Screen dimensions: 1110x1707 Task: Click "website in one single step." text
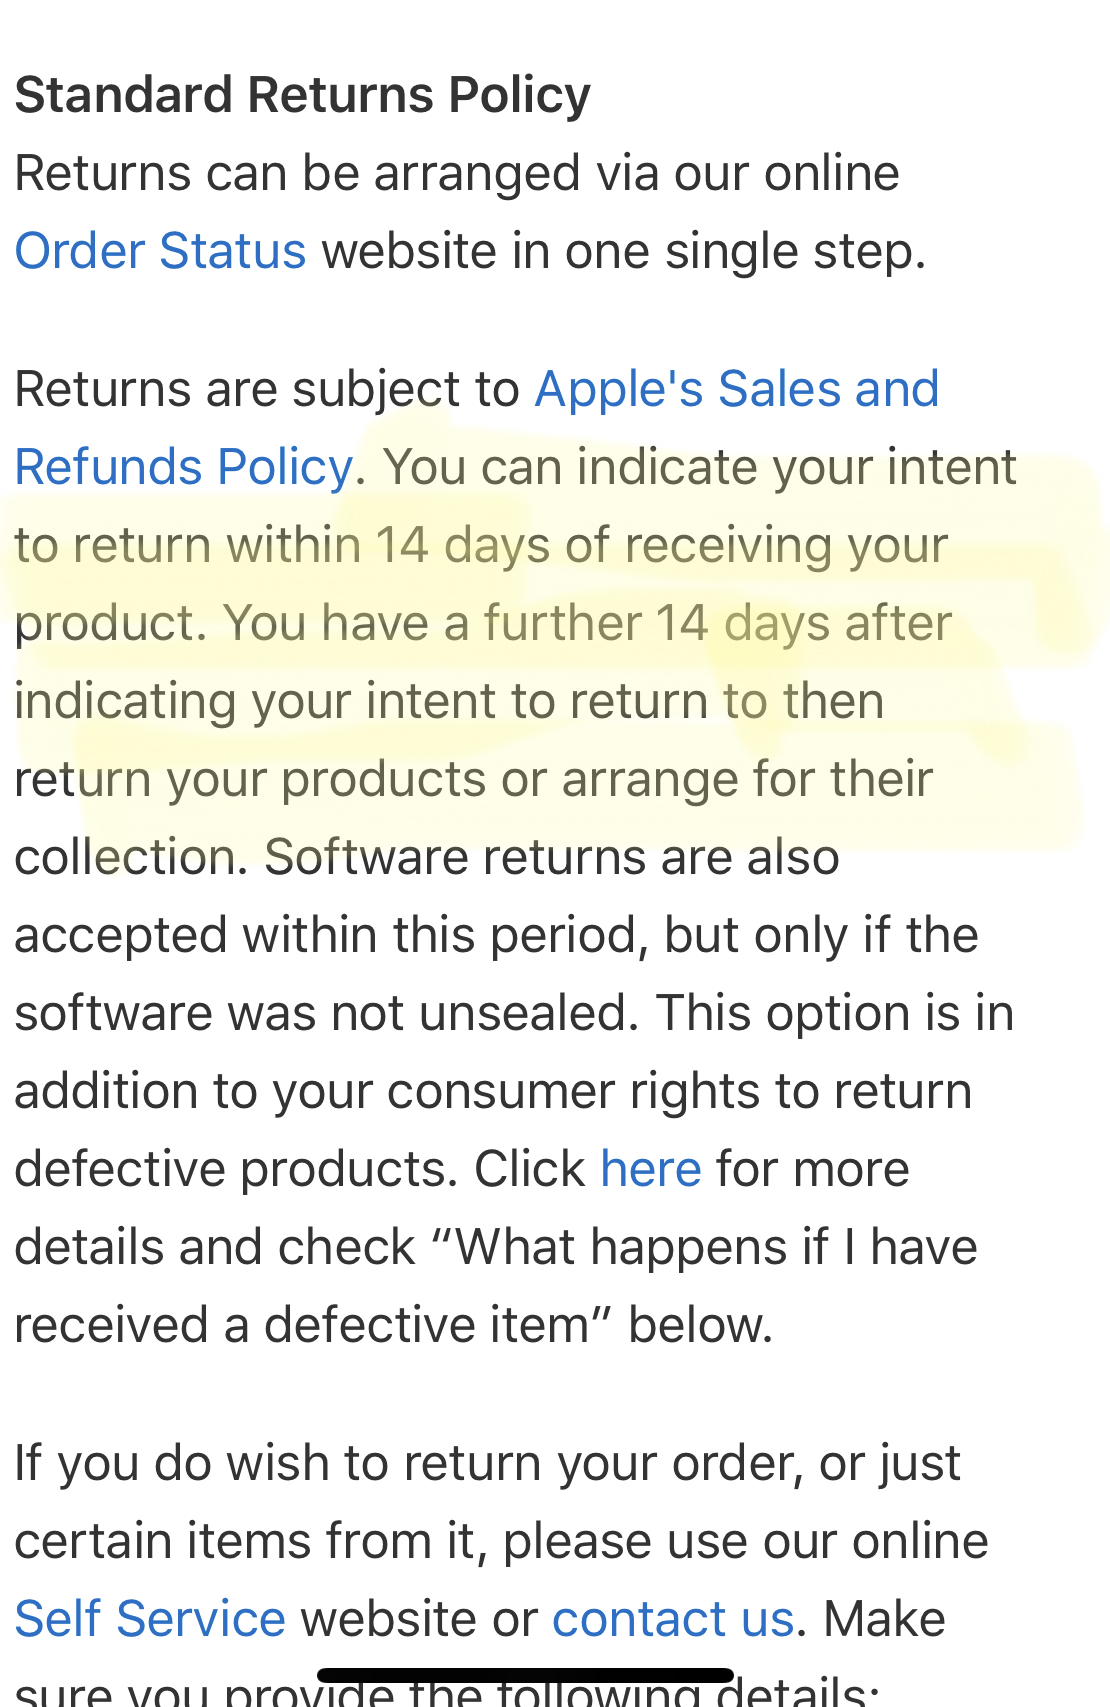tap(623, 251)
